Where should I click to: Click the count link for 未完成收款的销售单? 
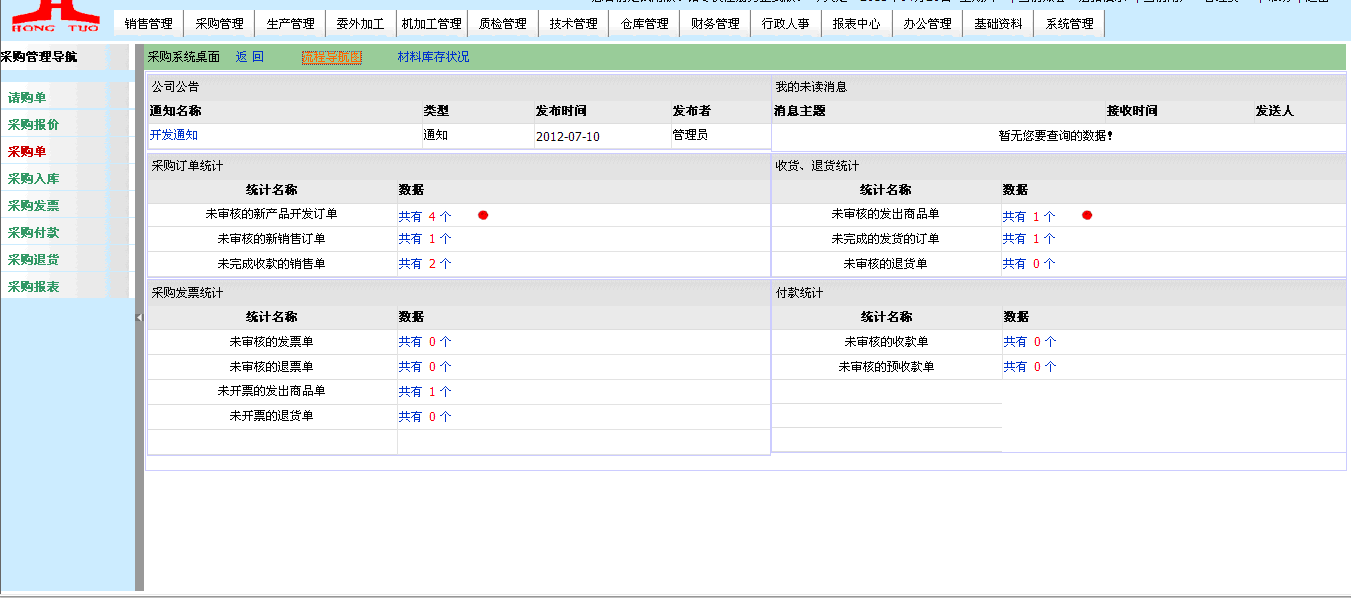tap(425, 264)
